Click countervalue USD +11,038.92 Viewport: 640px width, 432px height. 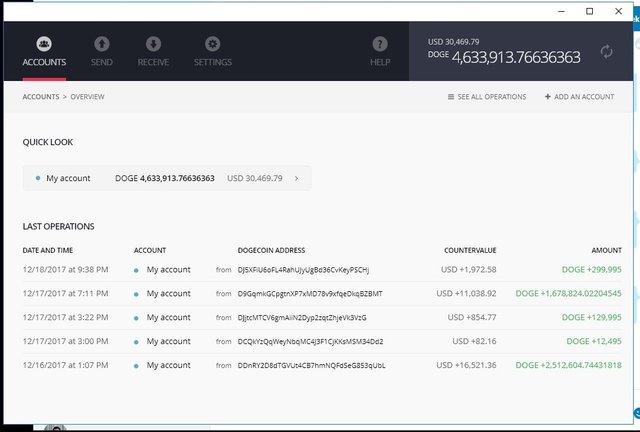pos(467,293)
